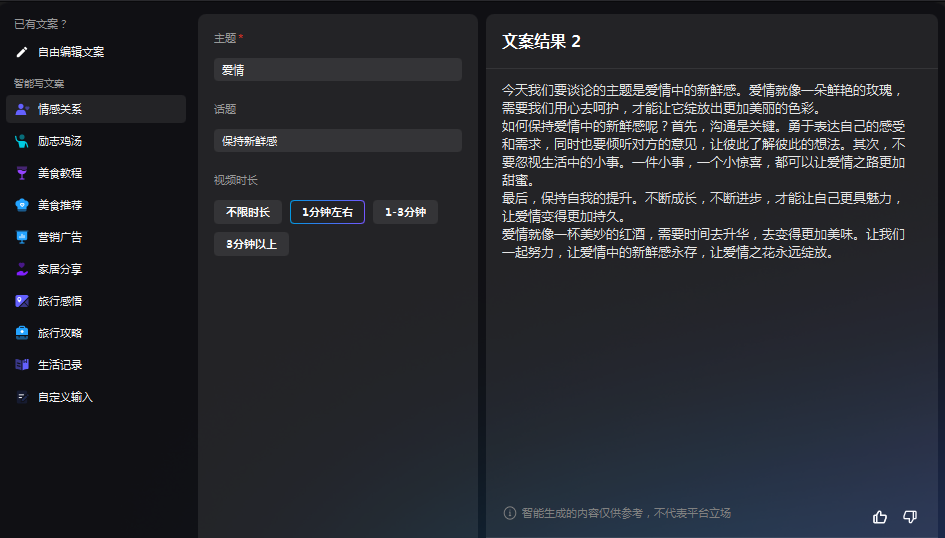Switch to 营销广告 category label
Image resolution: width=945 pixels, height=538 pixels.
coord(60,237)
